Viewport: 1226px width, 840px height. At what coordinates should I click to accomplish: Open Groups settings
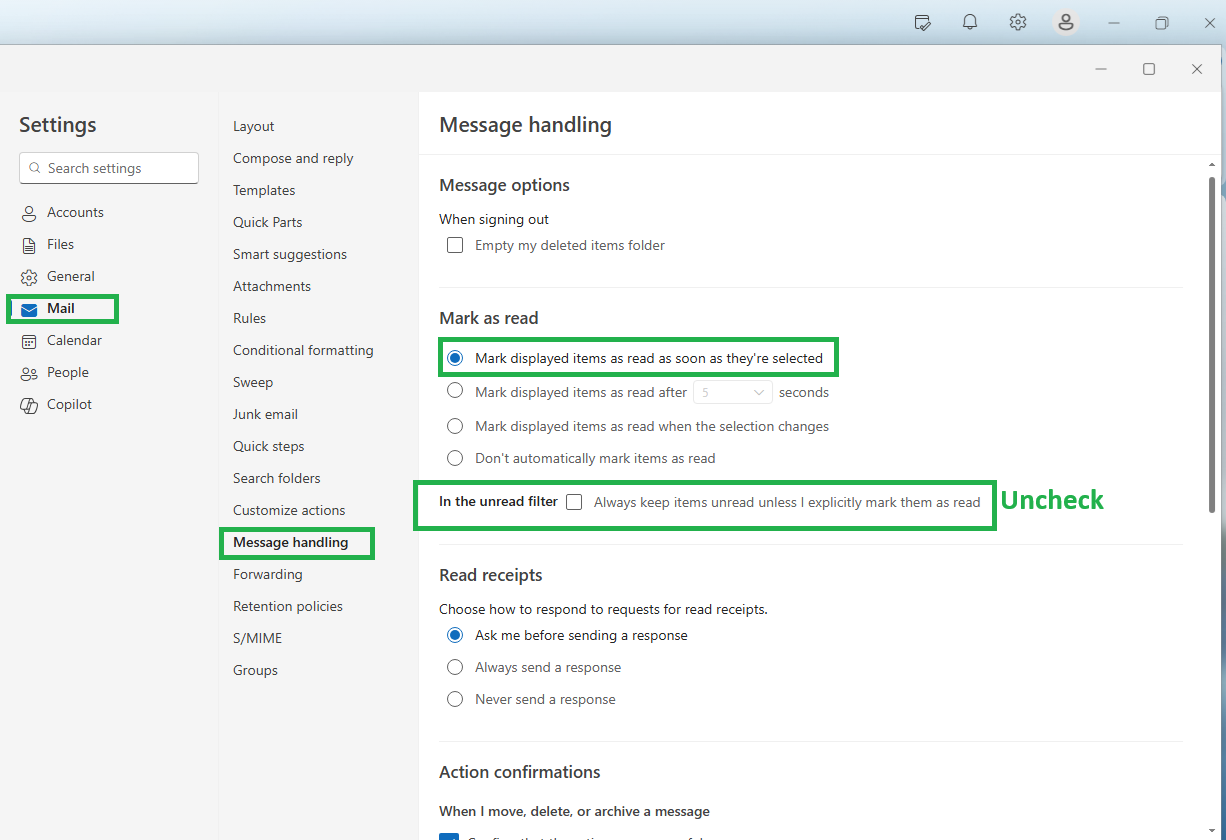[255, 670]
